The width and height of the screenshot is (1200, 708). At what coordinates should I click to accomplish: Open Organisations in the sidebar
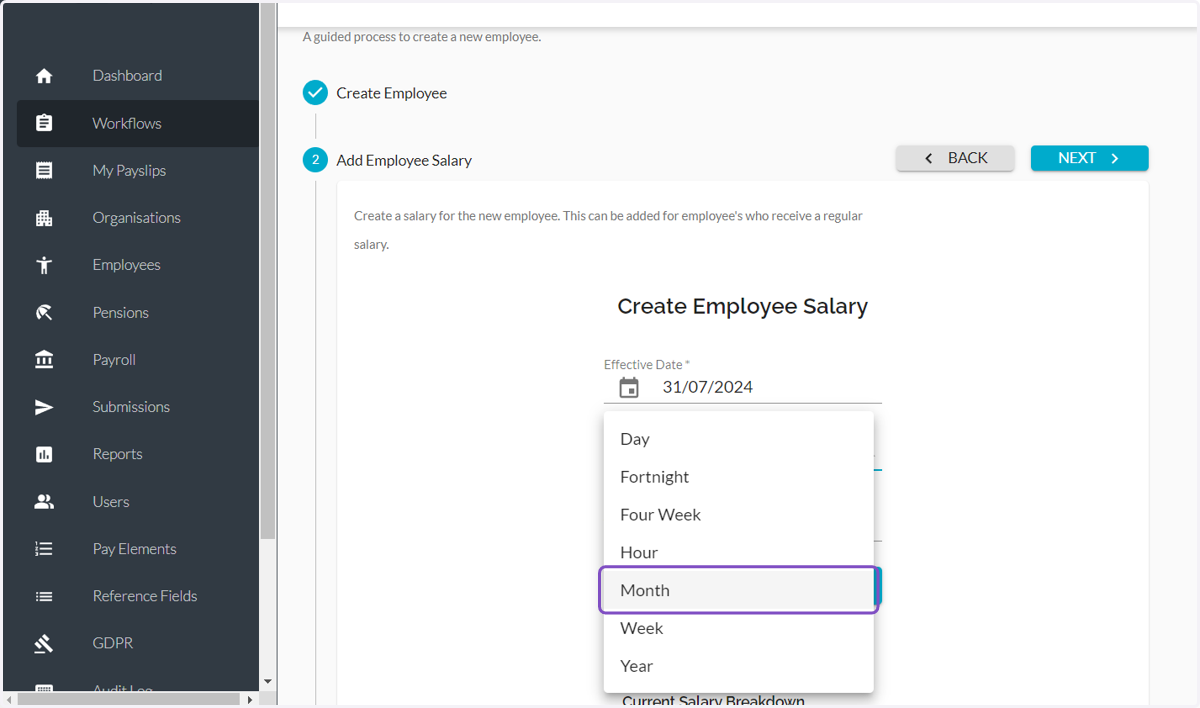point(138,218)
